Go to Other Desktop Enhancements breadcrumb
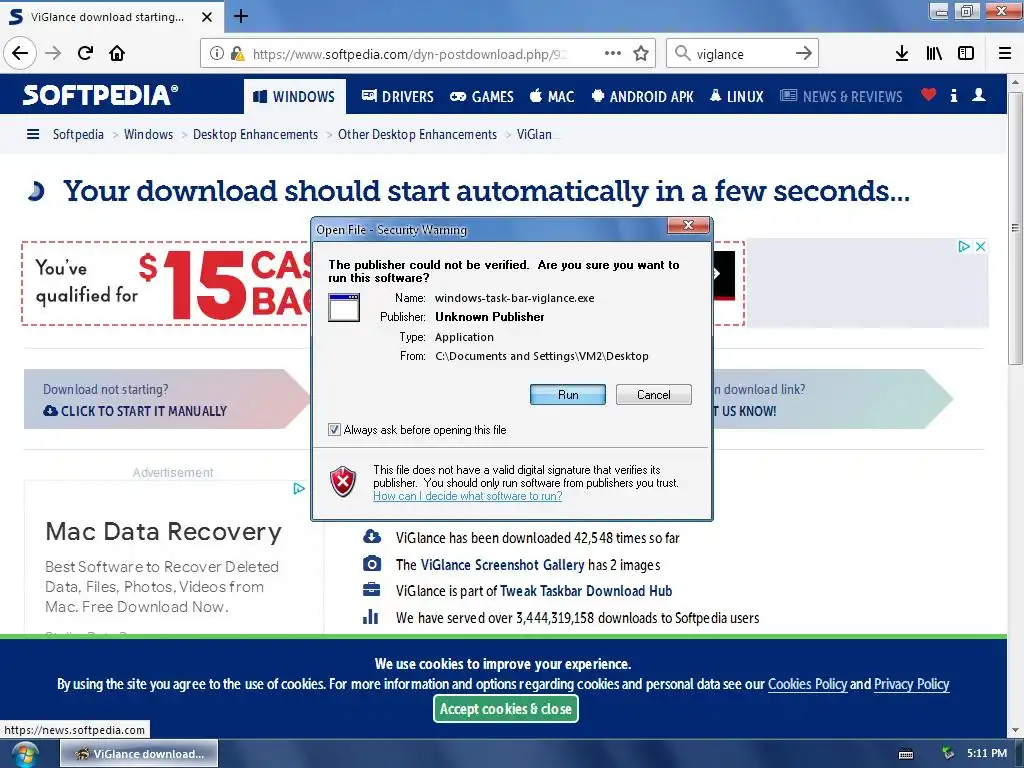 click(x=417, y=135)
